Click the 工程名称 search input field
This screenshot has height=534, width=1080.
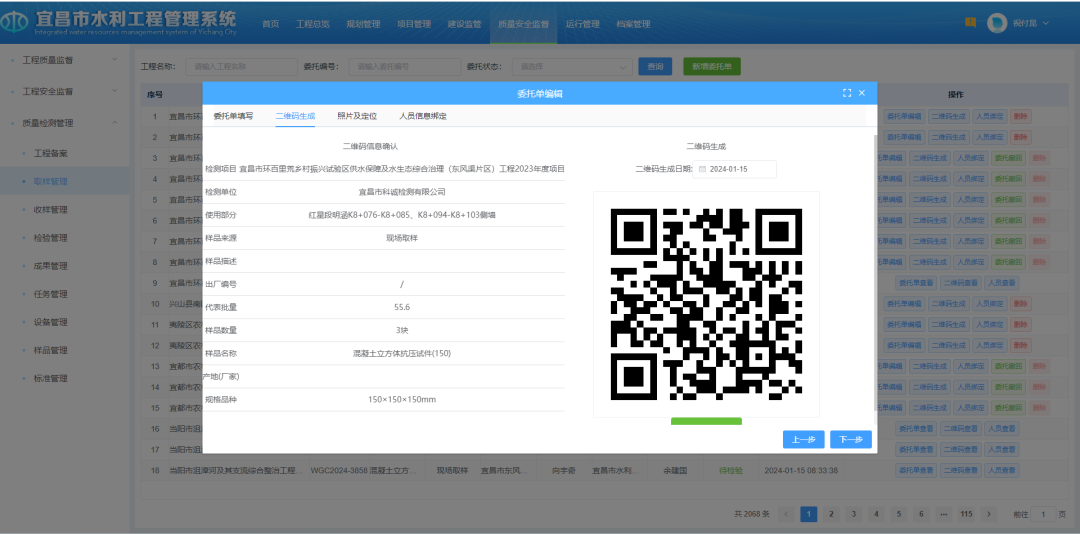(x=237, y=66)
